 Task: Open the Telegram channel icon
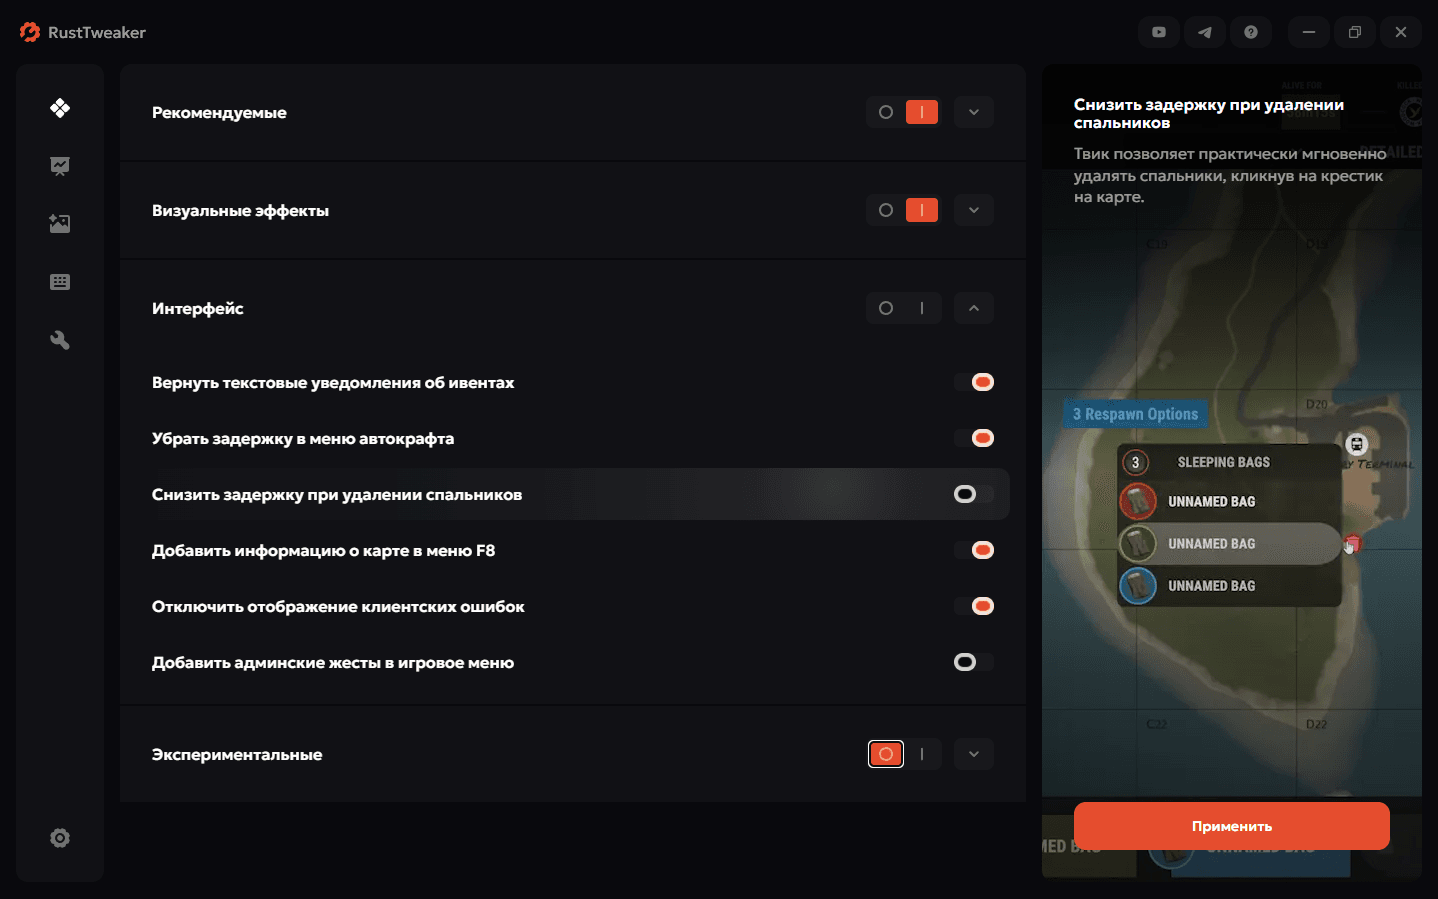coord(1204,32)
